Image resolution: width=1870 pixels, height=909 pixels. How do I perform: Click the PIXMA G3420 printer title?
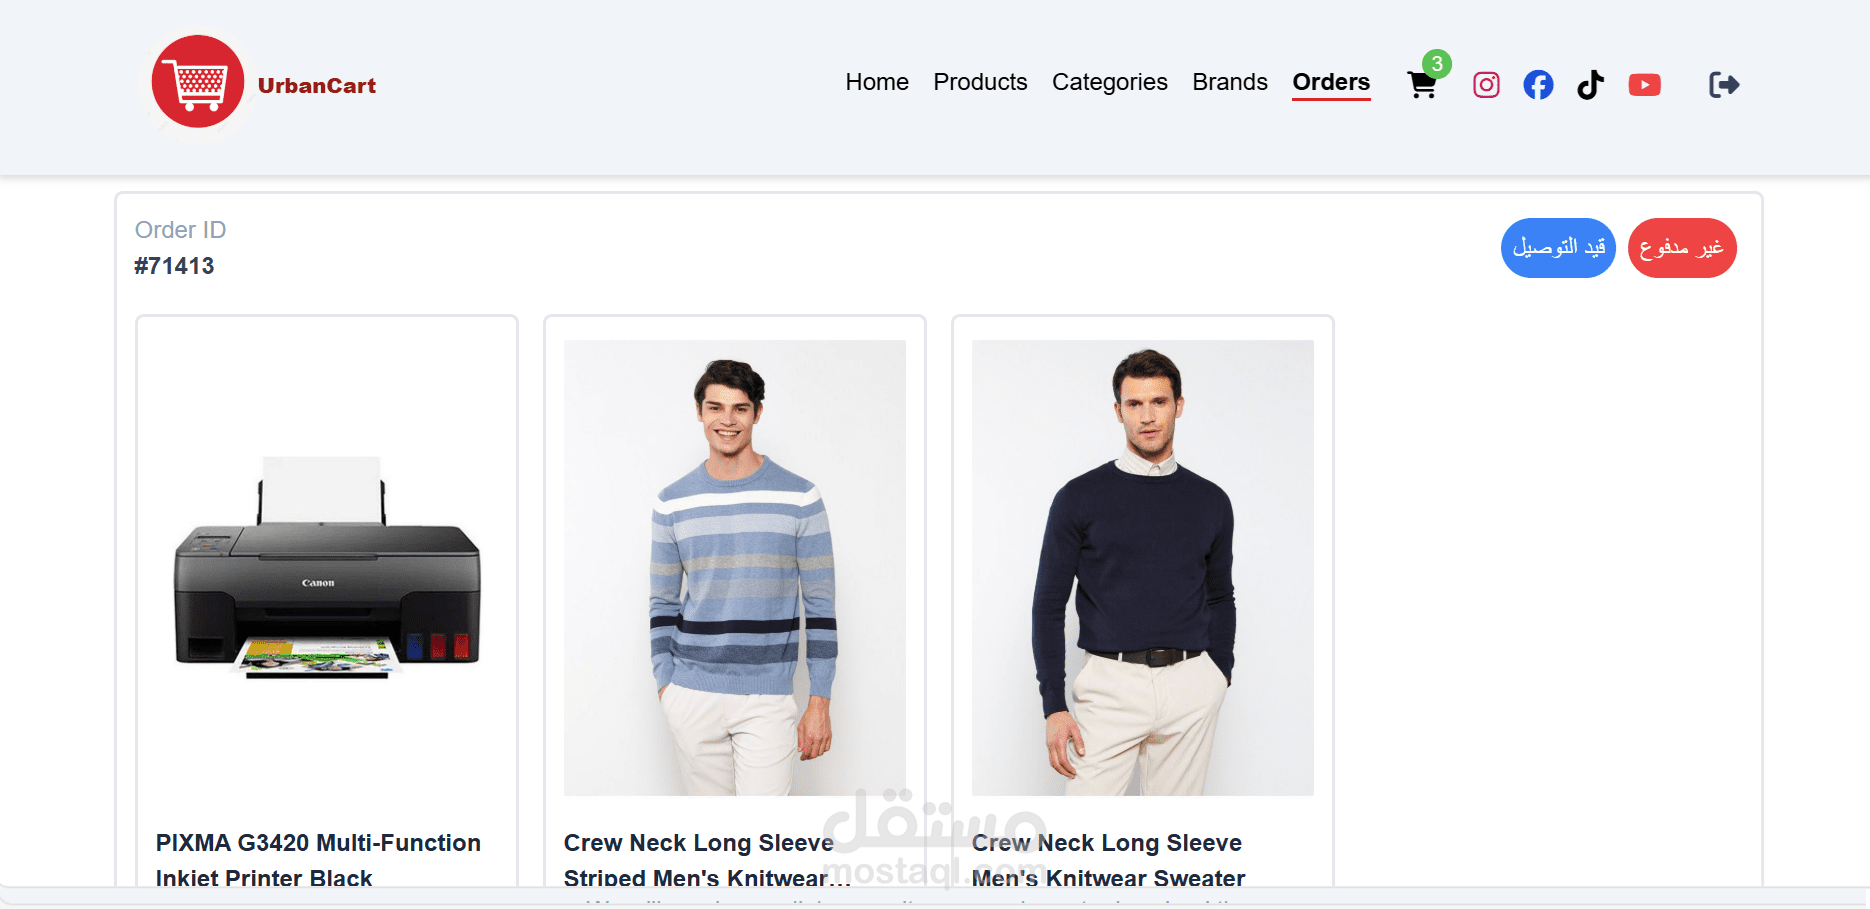[318, 860]
